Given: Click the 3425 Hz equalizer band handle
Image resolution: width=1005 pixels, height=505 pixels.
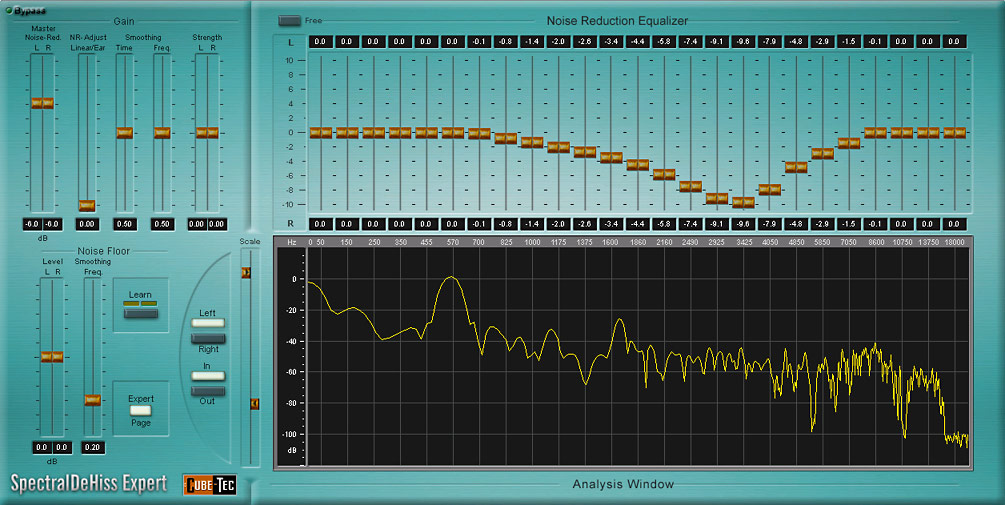Looking at the screenshot, I should coord(743,202).
